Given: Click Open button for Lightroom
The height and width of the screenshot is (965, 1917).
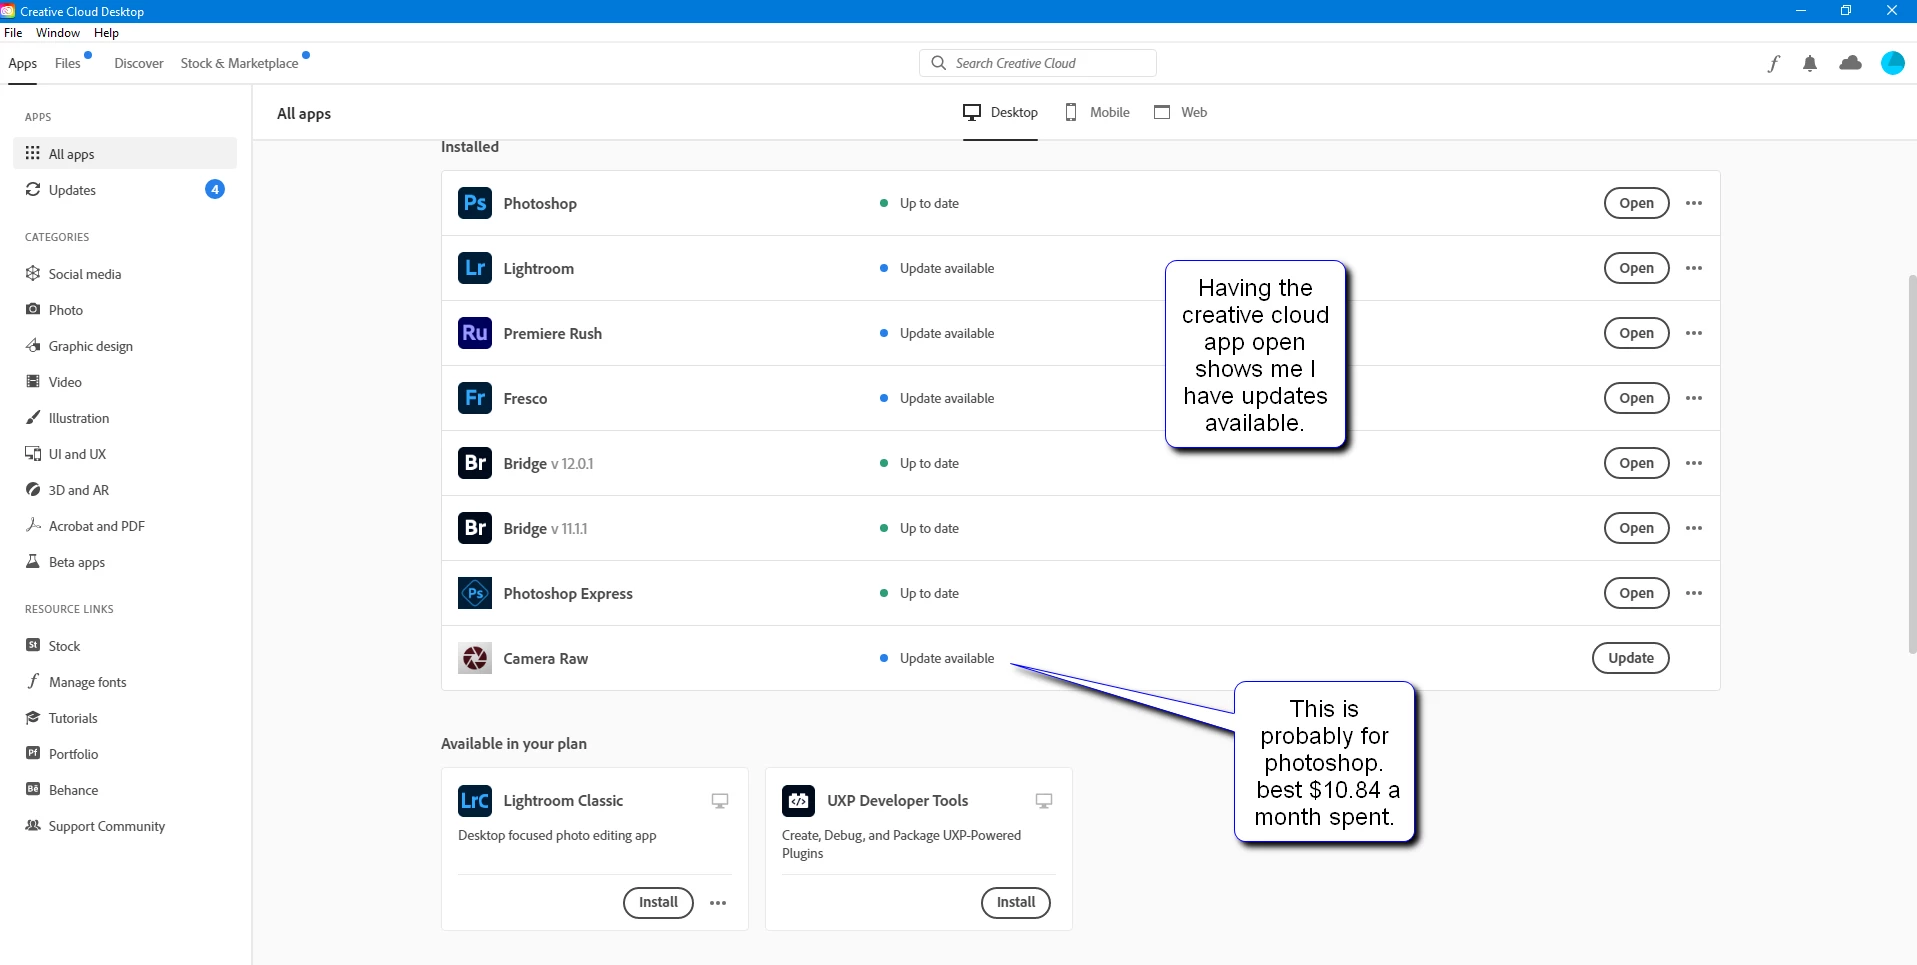Looking at the screenshot, I should (x=1637, y=268).
